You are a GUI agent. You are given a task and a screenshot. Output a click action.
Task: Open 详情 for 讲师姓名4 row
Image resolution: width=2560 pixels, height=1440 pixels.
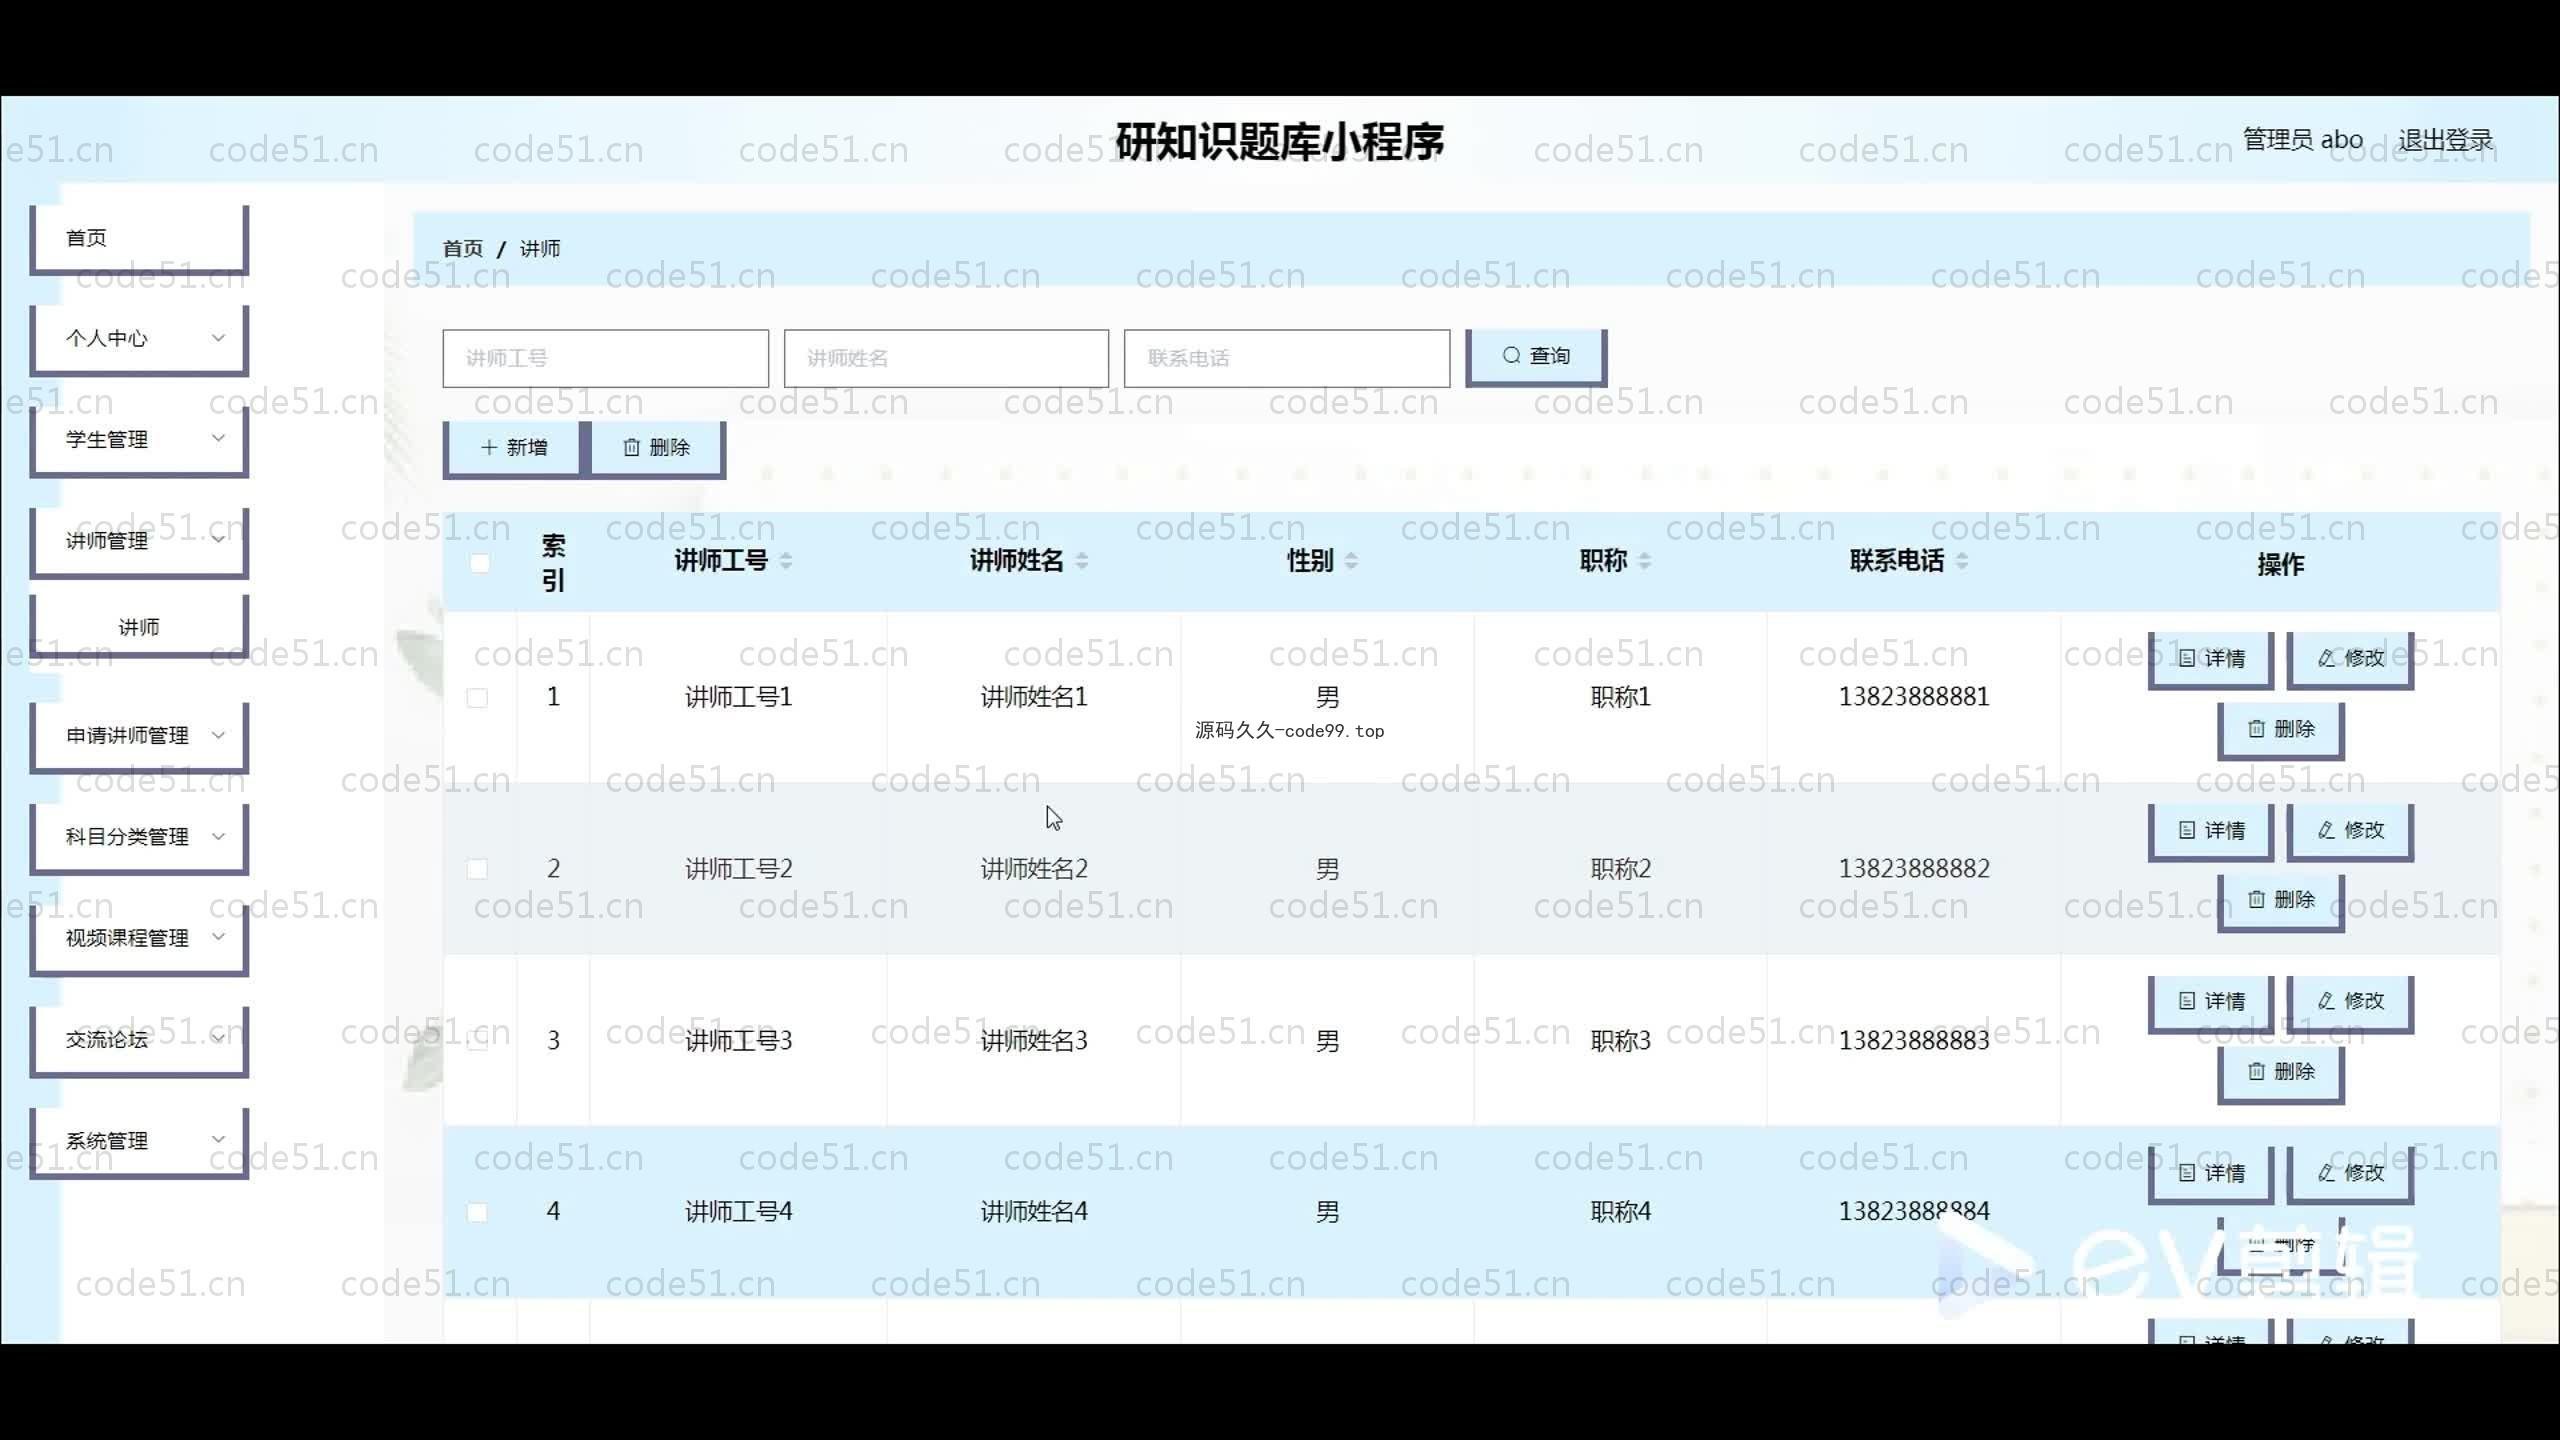tap(2211, 1173)
